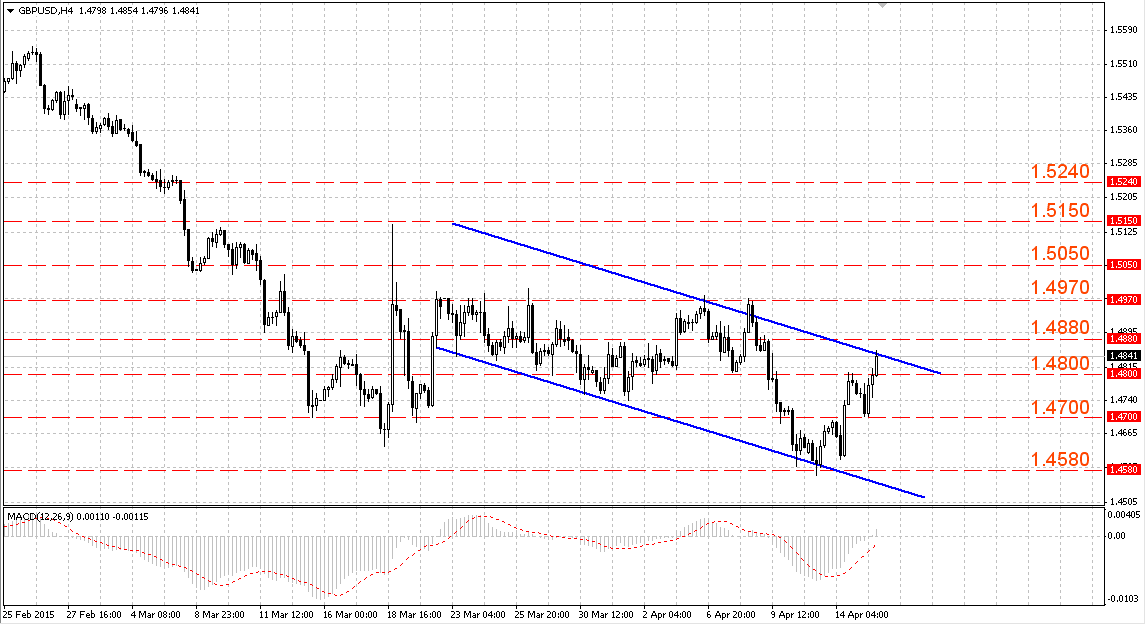Image resolution: width=1147 pixels, height=625 pixels.
Task: Click the 11 Mar 12:00 time label
Action: click(x=286, y=615)
